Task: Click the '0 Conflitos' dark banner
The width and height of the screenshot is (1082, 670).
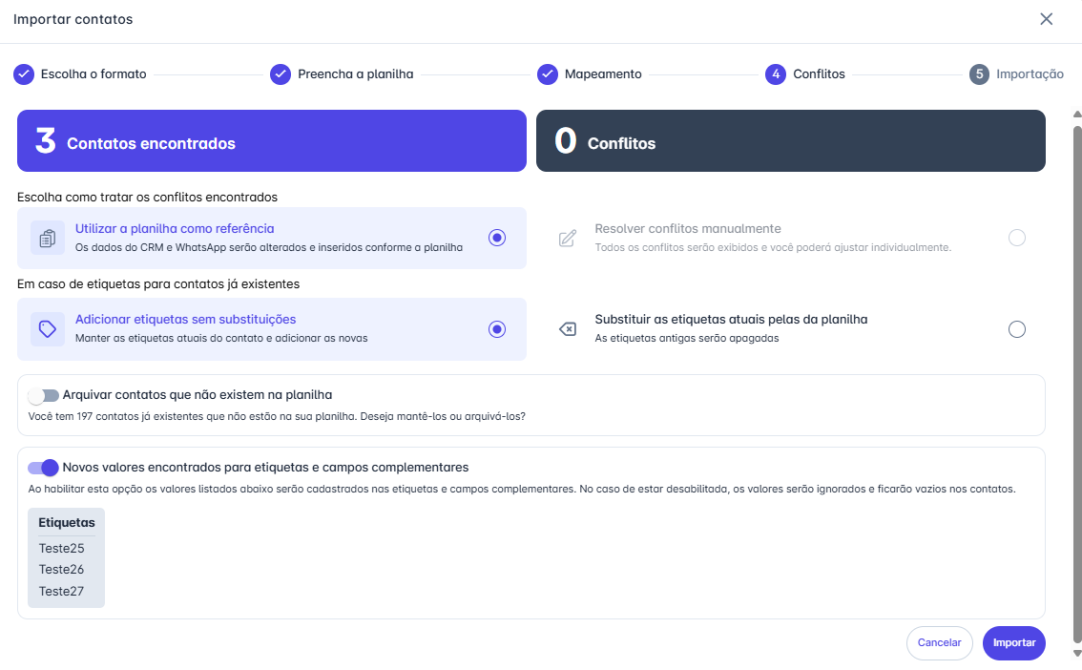Action: (790, 141)
